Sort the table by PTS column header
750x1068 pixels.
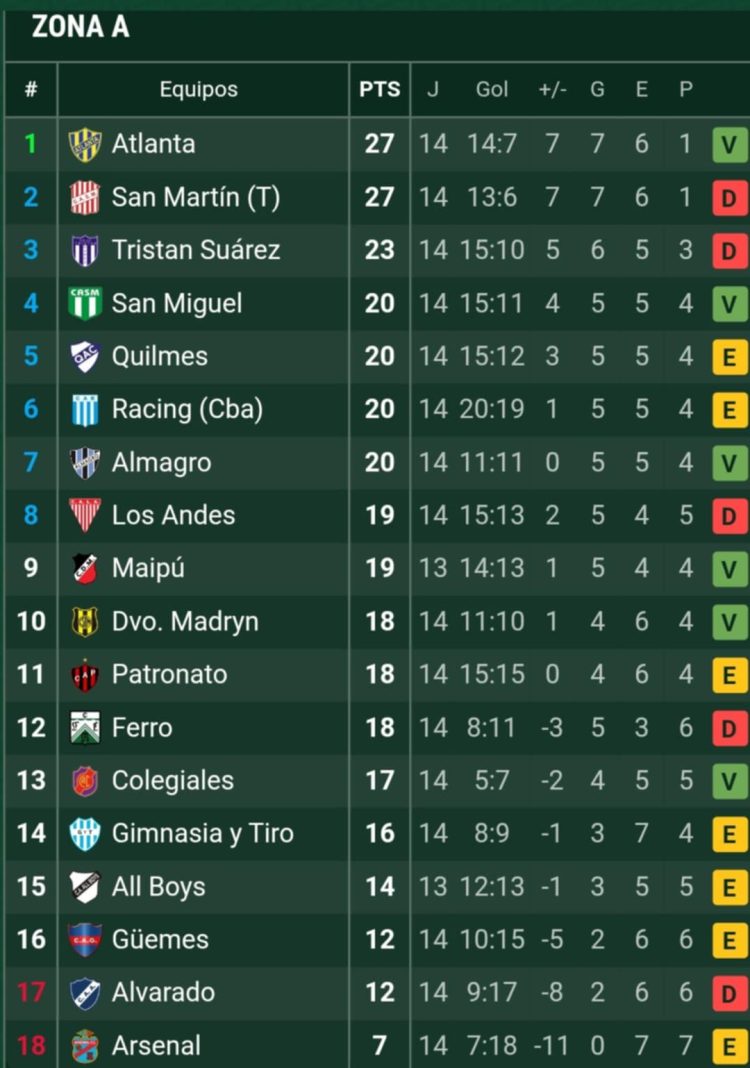(380, 89)
